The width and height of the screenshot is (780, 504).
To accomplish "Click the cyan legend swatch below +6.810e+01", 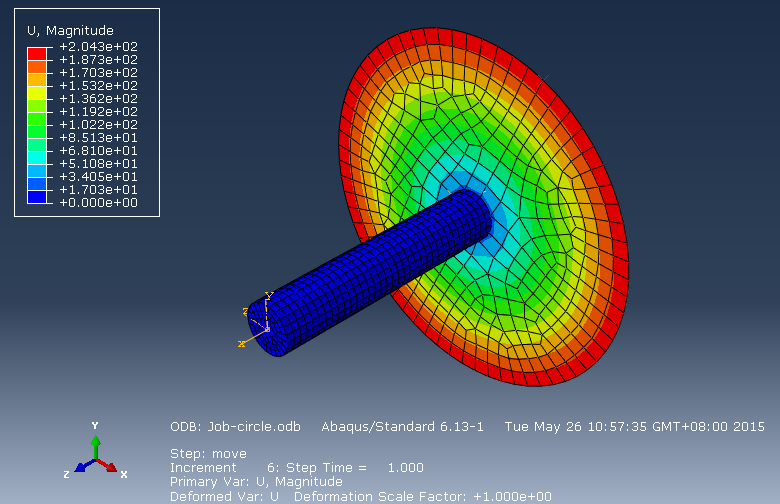I will (37, 158).
